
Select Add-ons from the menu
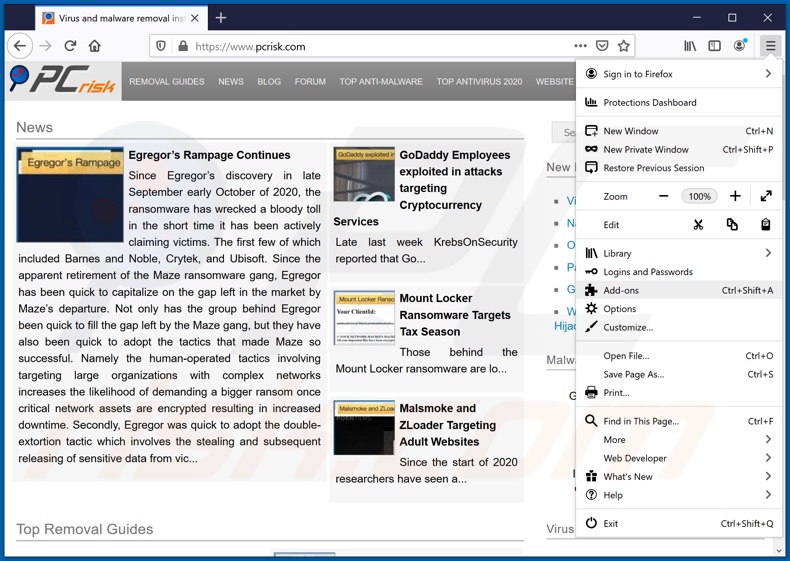click(x=621, y=290)
